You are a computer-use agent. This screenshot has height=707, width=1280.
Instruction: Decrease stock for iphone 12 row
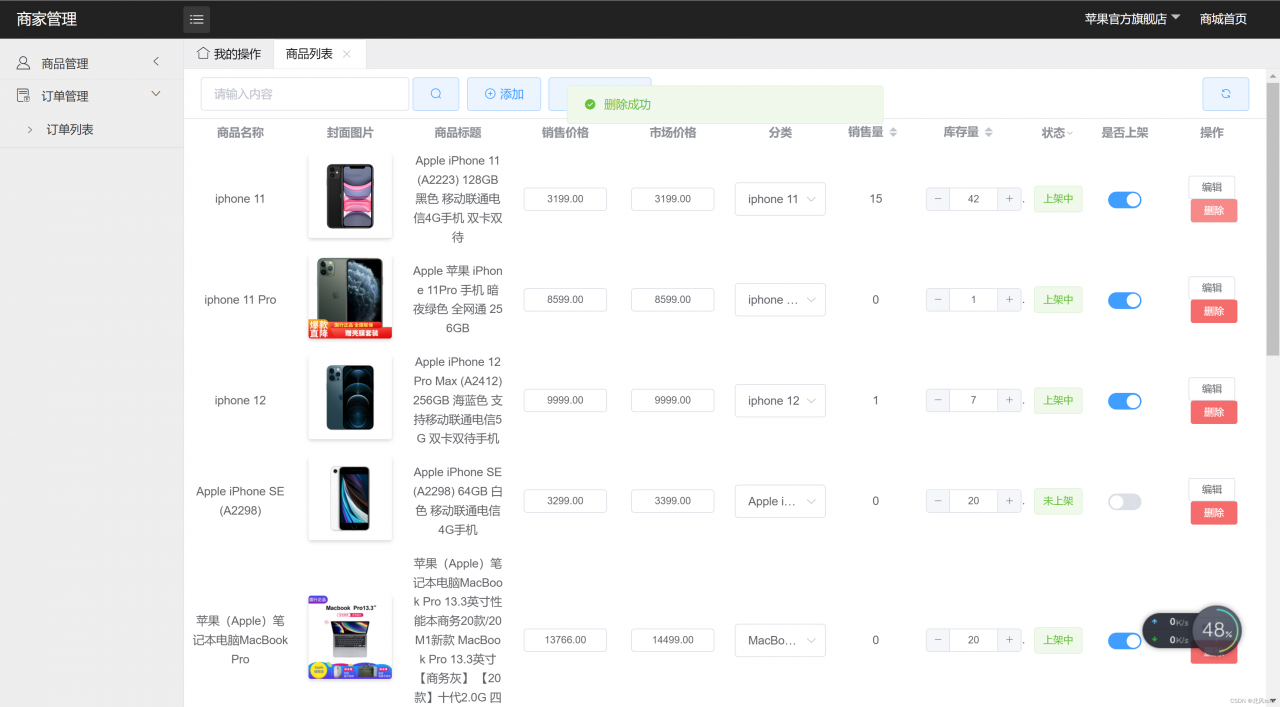938,400
